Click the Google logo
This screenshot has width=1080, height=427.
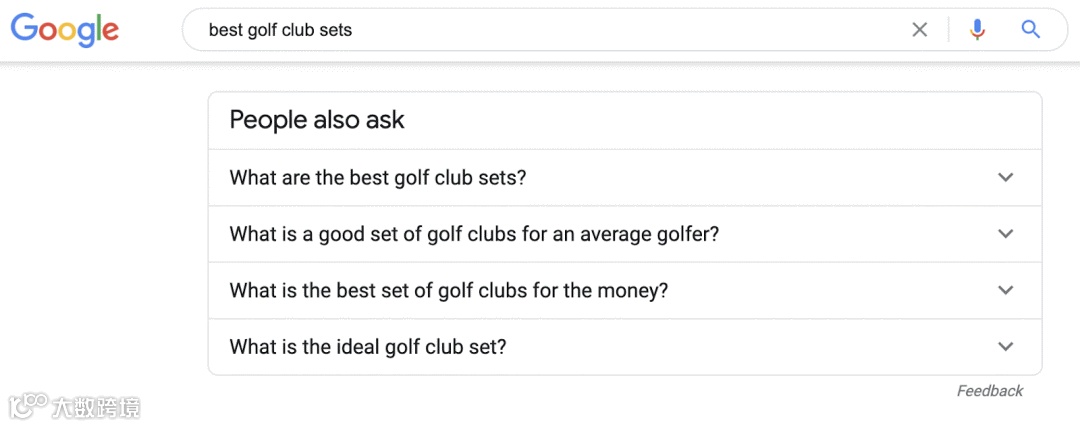65,29
